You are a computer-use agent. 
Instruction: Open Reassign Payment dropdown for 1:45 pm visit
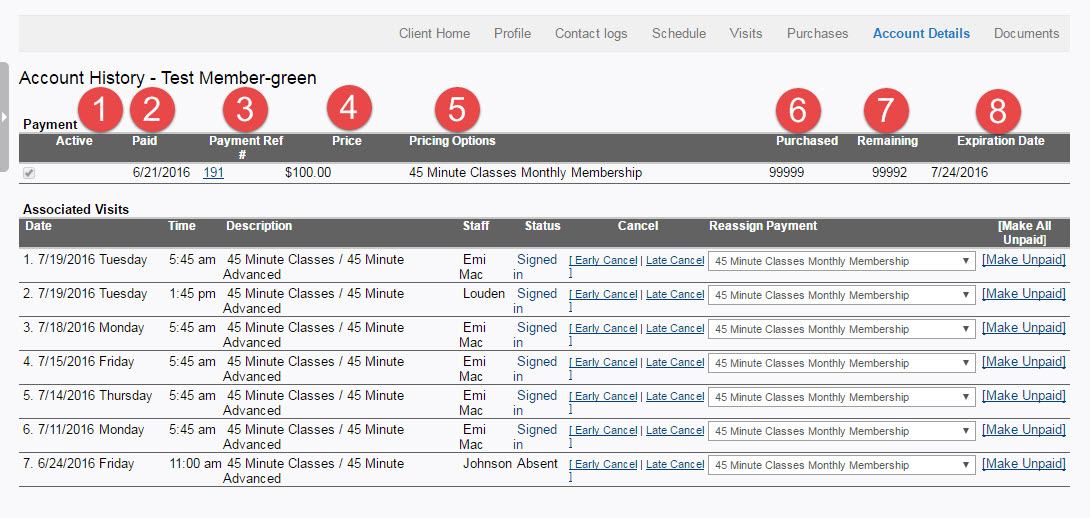click(841, 296)
